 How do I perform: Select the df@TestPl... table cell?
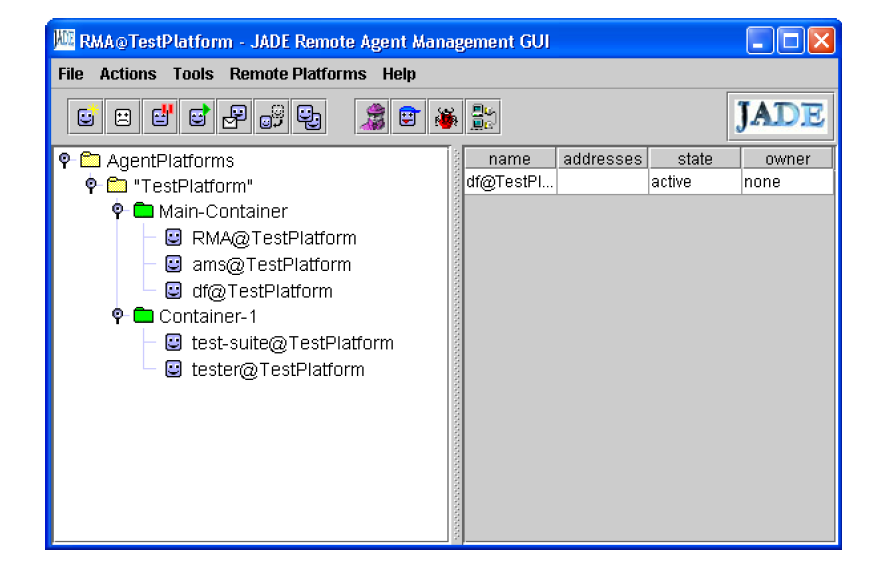(x=510, y=182)
